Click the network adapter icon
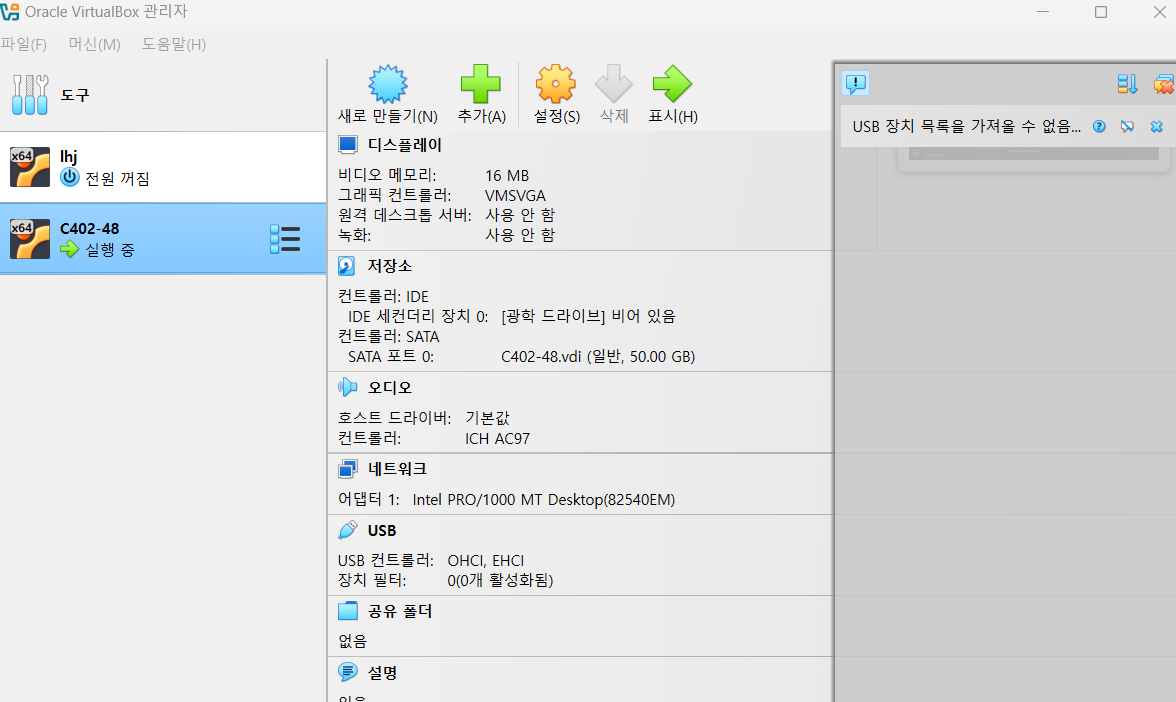Screen dimensions: 1176x702 point(347,469)
